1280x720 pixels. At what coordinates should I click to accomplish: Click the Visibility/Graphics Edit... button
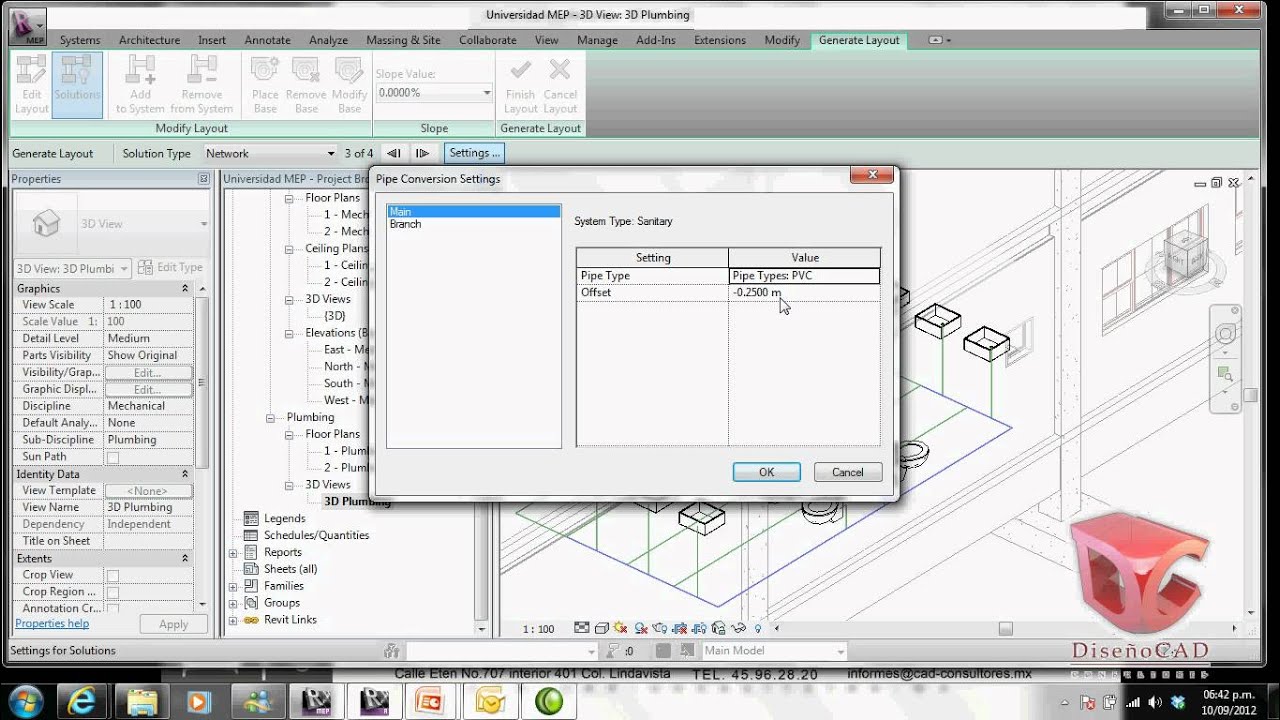point(148,372)
